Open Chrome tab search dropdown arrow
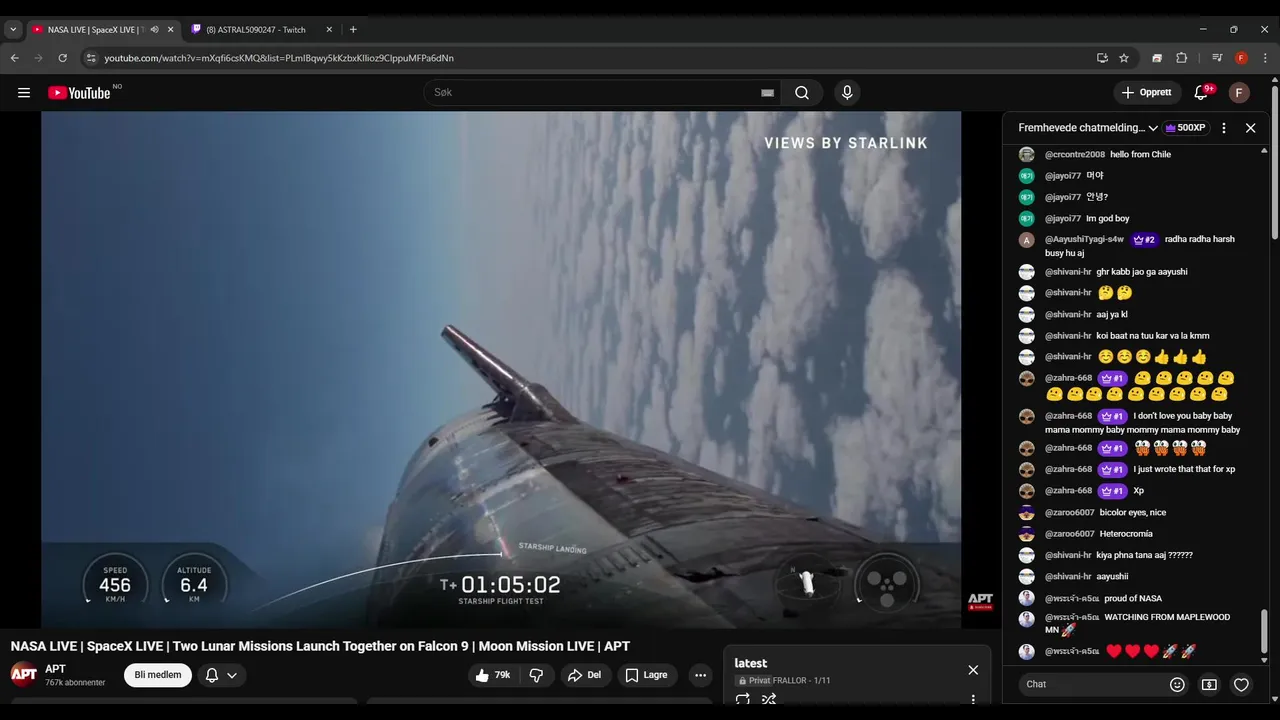The height and width of the screenshot is (720, 1280). coord(13,29)
